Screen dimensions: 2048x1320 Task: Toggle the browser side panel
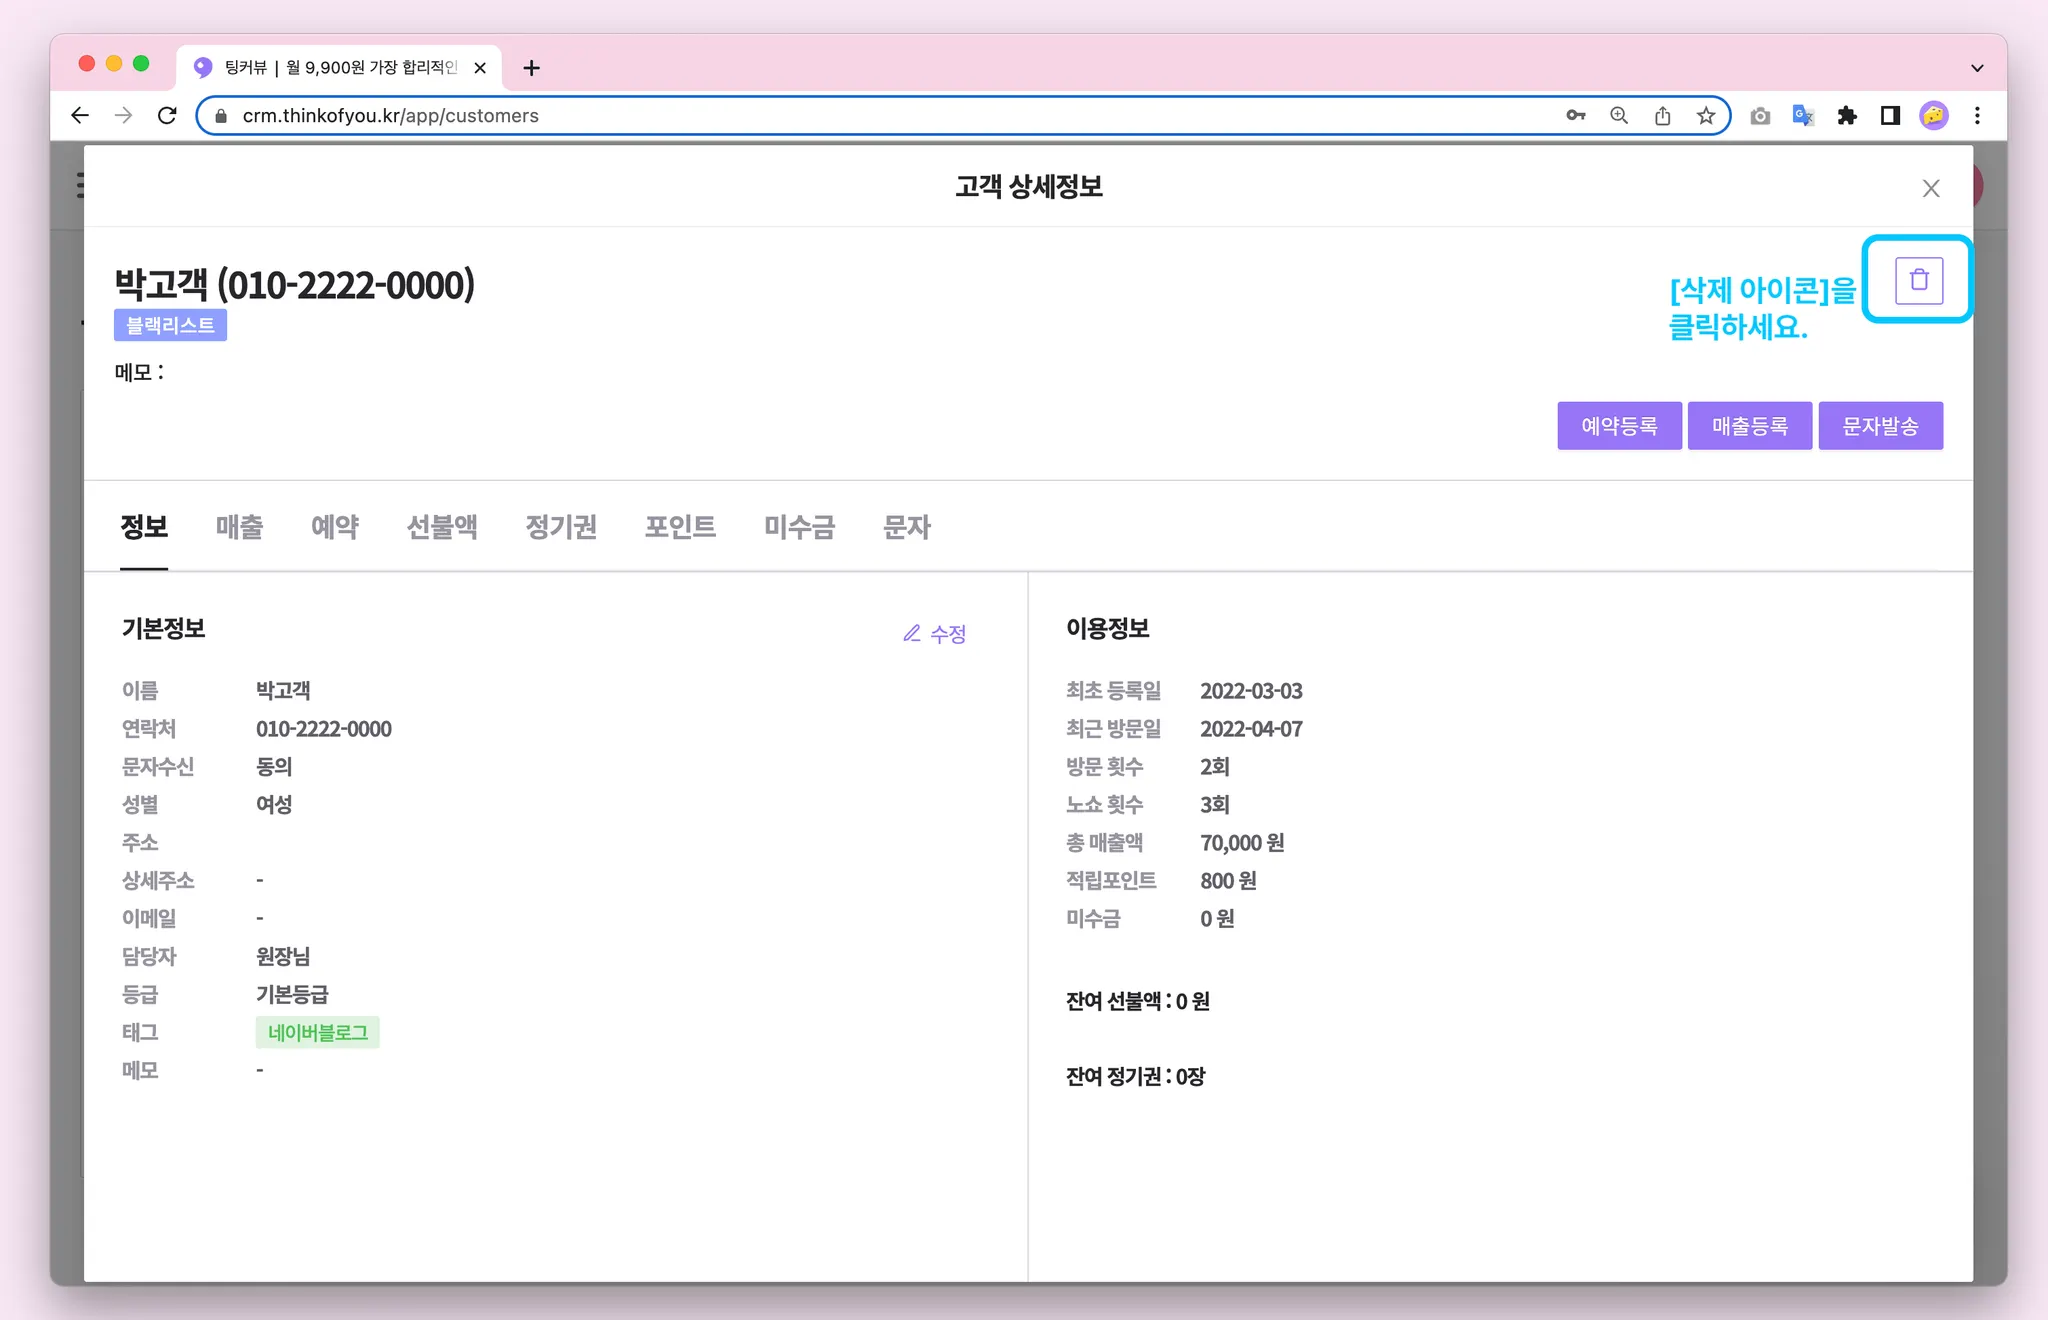(1890, 116)
